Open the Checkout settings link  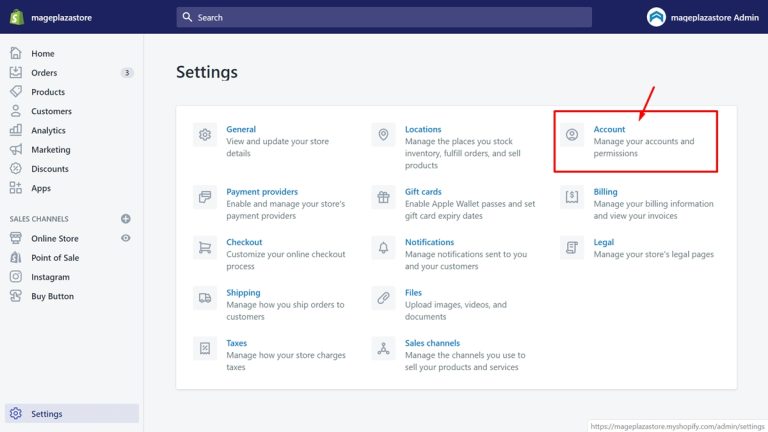point(244,242)
